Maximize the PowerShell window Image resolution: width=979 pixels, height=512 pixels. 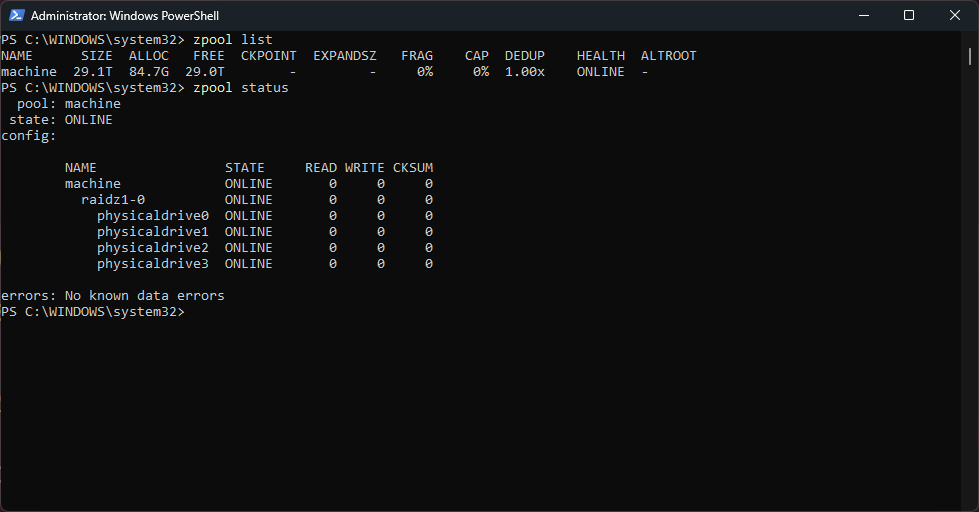[x=909, y=15]
